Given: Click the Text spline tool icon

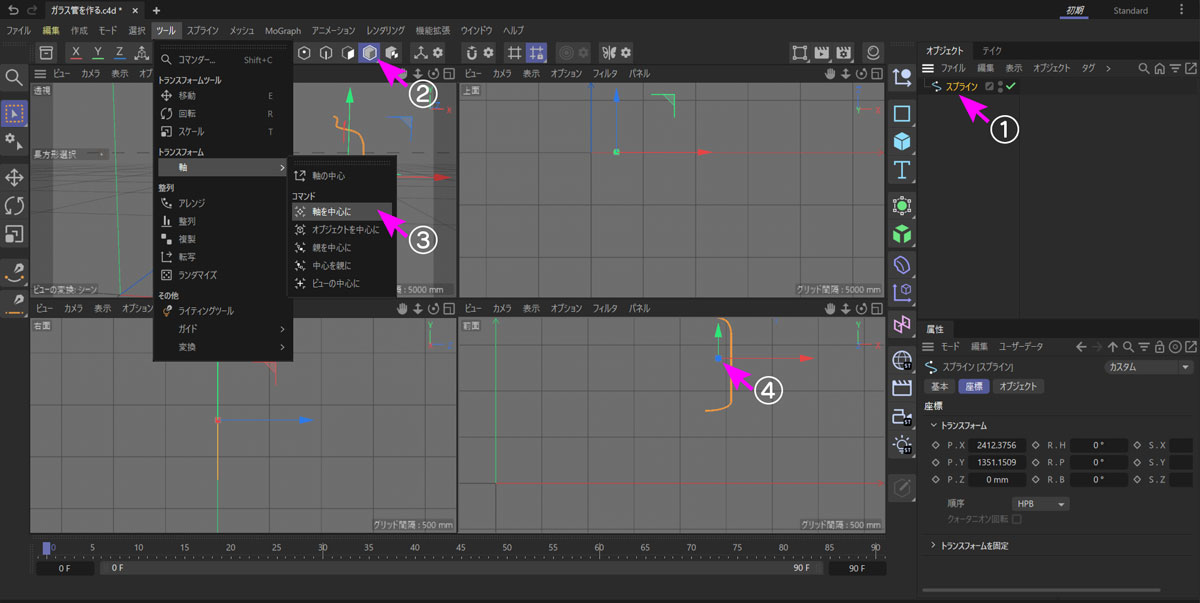Looking at the screenshot, I should (902, 169).
